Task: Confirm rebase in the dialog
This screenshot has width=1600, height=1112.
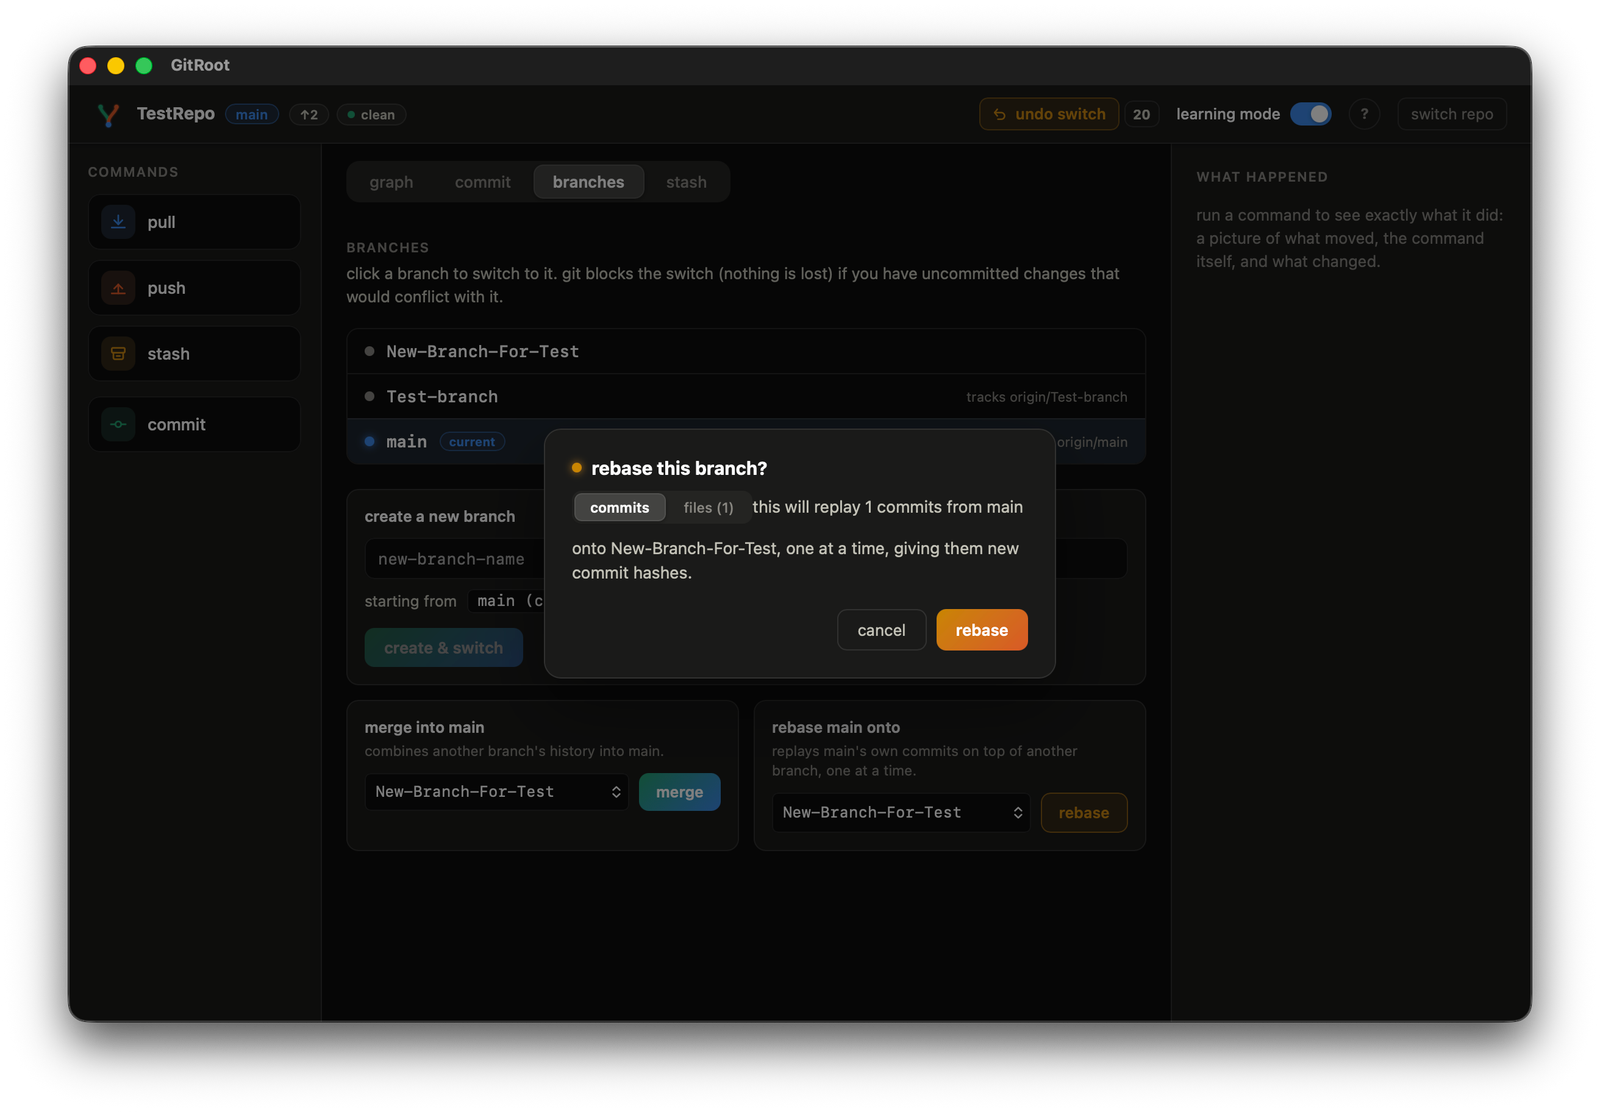Action: (982, 630)
